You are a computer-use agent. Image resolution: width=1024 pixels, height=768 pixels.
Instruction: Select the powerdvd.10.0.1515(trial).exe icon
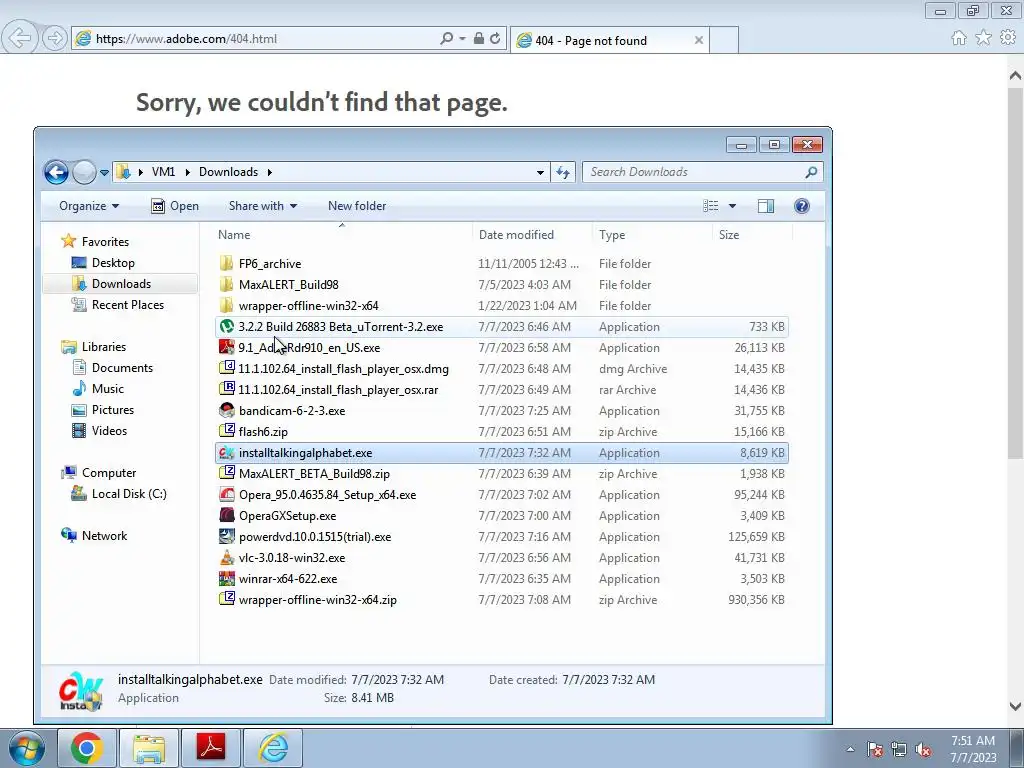click(227, 536)
